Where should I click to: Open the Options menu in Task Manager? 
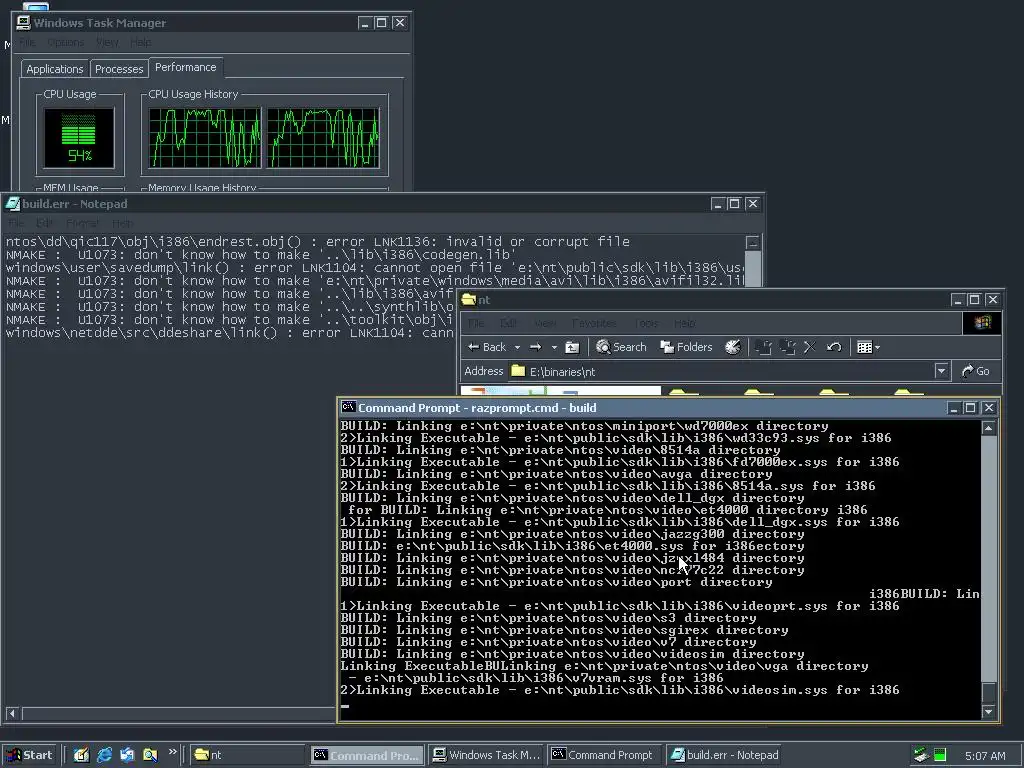pyautogui.click(x=65, y=42)
